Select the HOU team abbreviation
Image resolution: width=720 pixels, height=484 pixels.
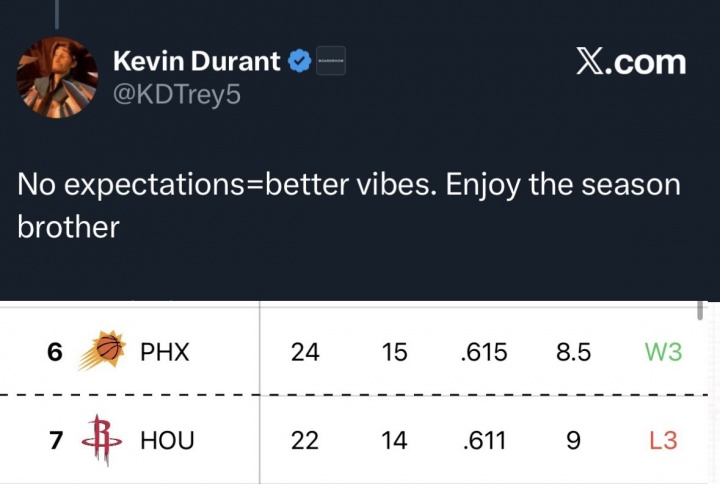tap(167, 440)
